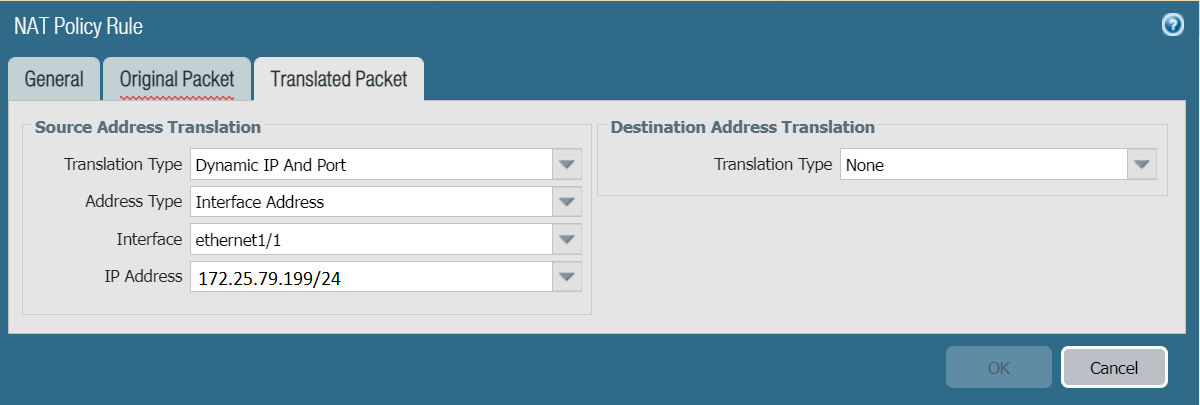Image resolution: width=1200 pixels, height=405 pixels.
Task: Click the Source Address Translation heading
Action: (148, 127)
